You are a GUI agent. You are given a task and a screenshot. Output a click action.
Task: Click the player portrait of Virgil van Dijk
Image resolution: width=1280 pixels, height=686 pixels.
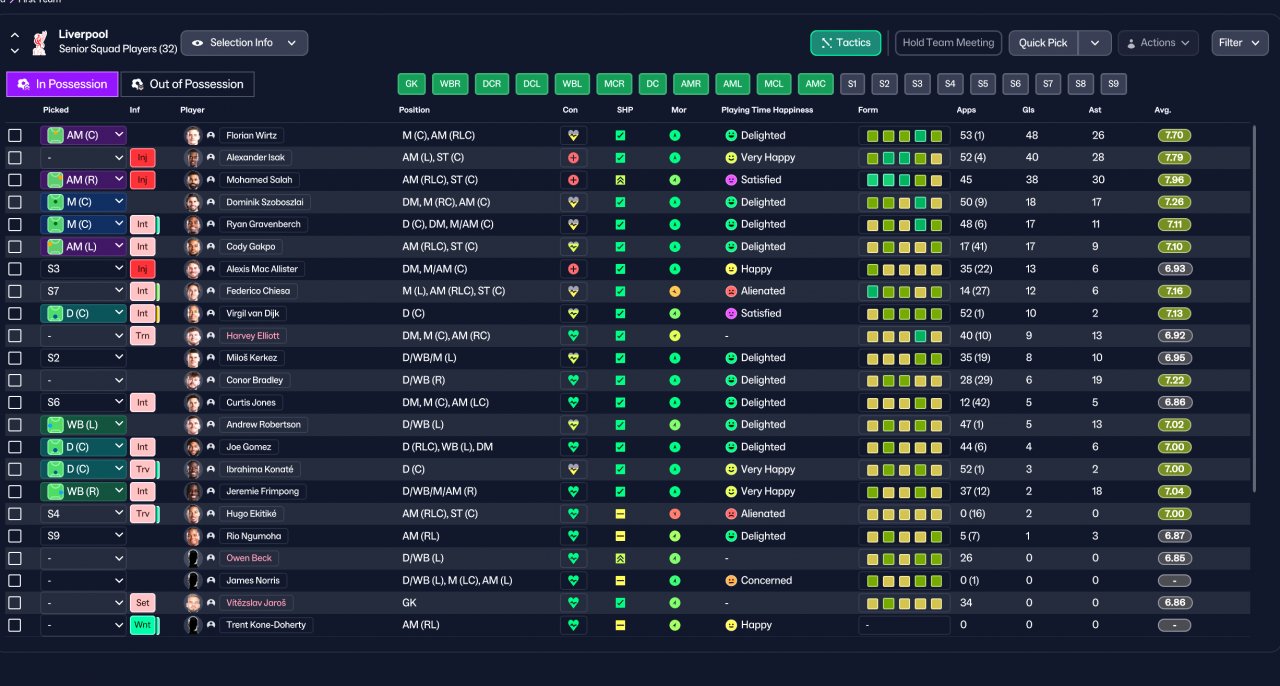coord(193,313)
